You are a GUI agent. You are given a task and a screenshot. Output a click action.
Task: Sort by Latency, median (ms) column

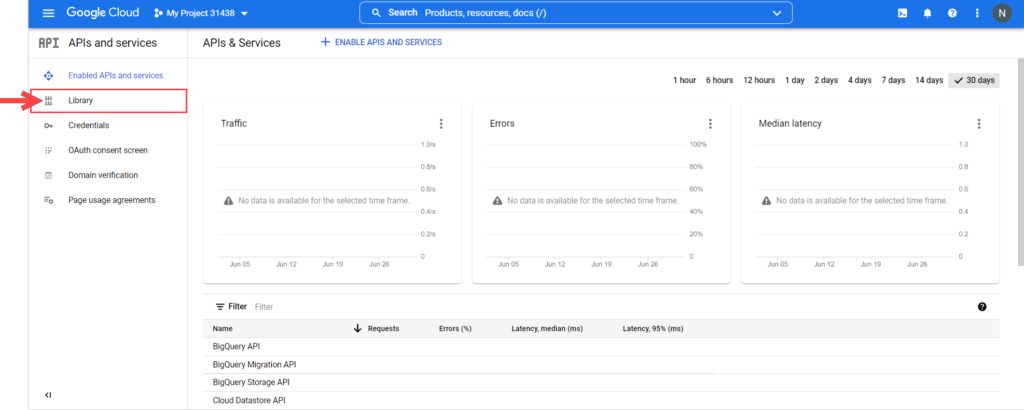547,329
